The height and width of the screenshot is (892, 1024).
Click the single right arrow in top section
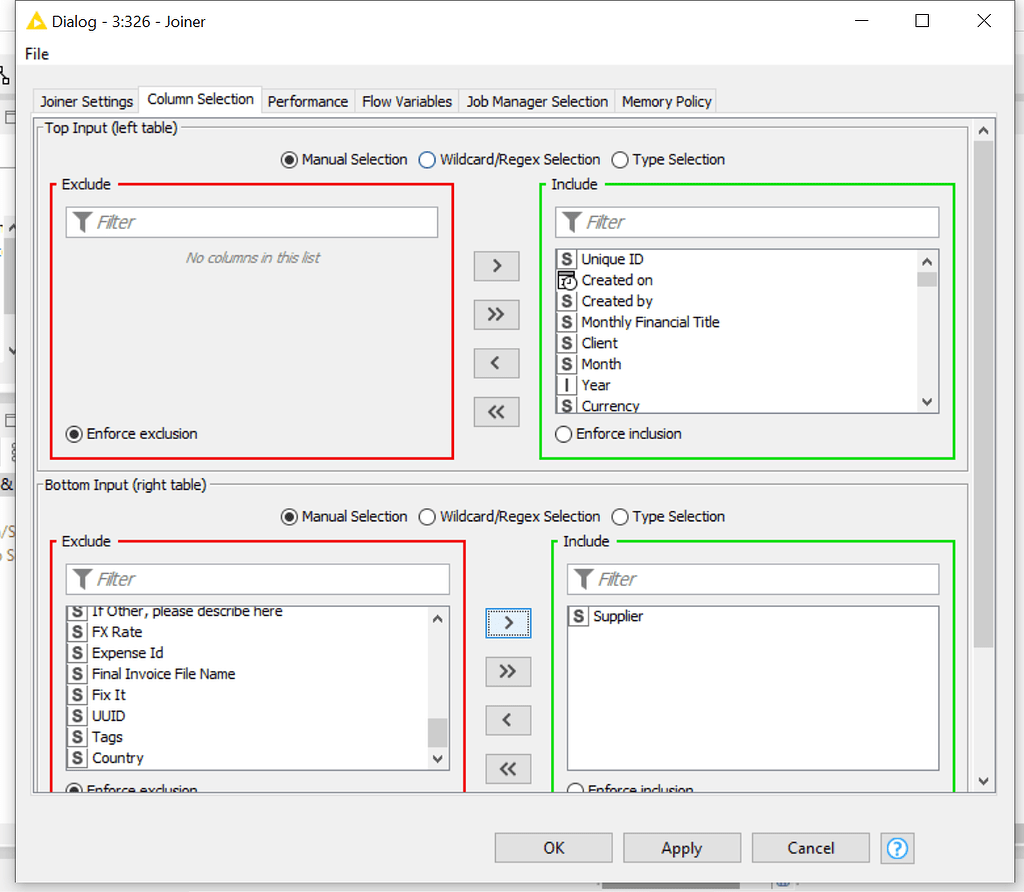496,266
